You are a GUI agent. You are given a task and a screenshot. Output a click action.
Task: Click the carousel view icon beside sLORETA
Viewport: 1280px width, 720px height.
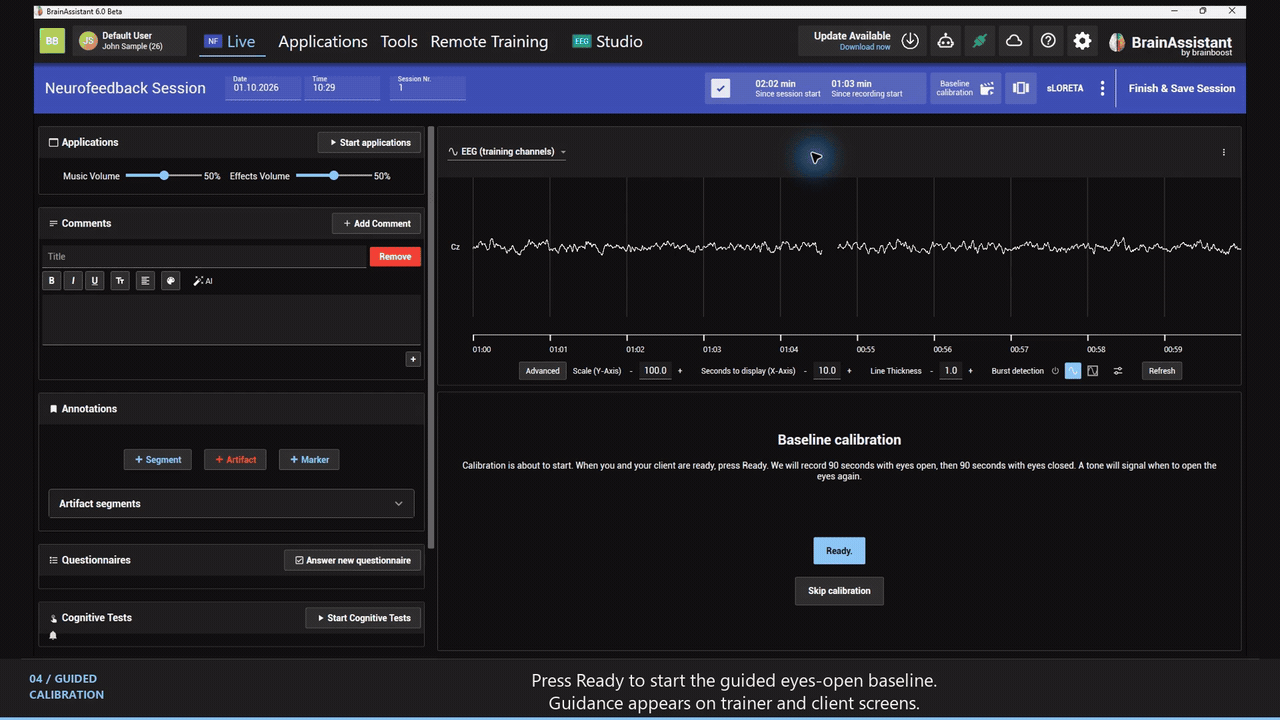(1021, 88)
